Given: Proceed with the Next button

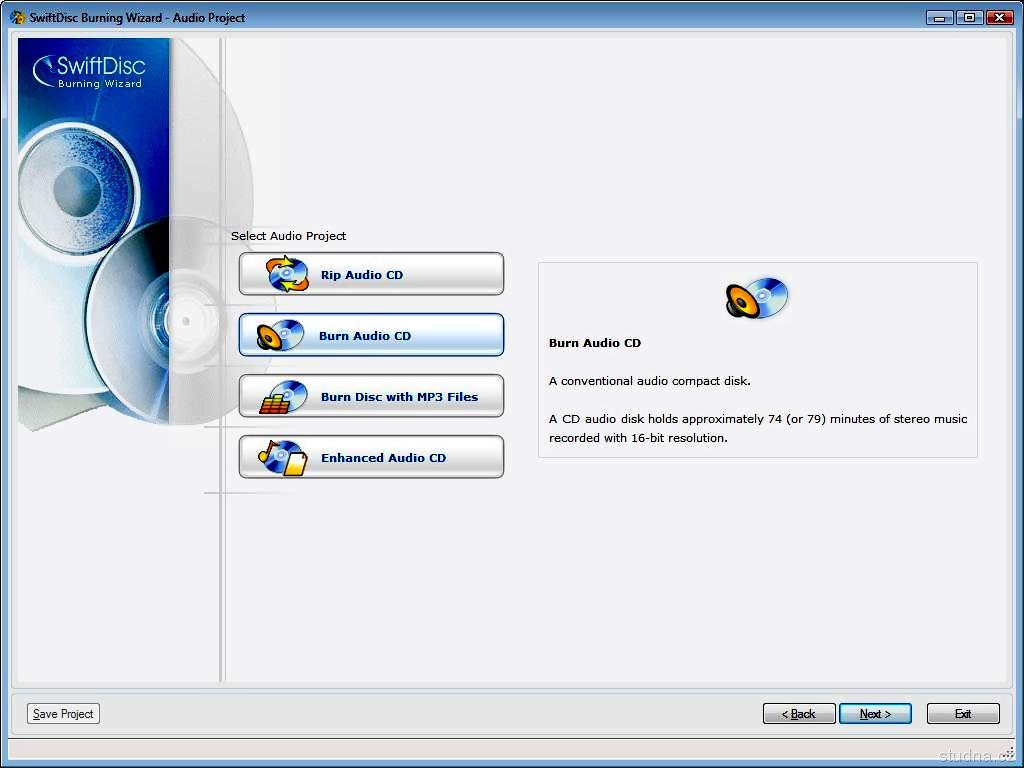Looking at the screenshot, I should (875, 714).
